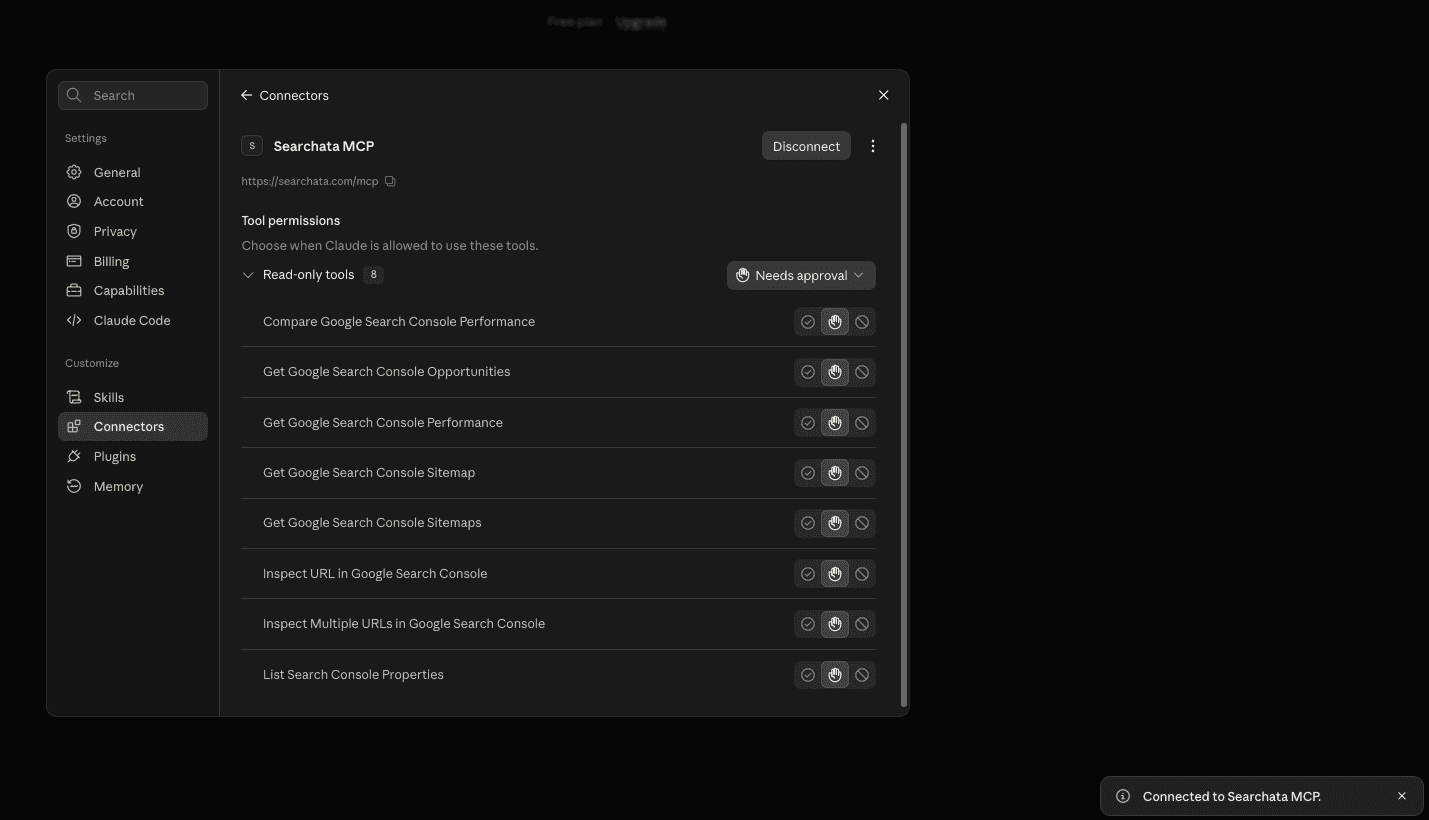Click the https://searchata.com/mcp URL text
This screenshot has height=820, width=1429.
click(310, 181)
